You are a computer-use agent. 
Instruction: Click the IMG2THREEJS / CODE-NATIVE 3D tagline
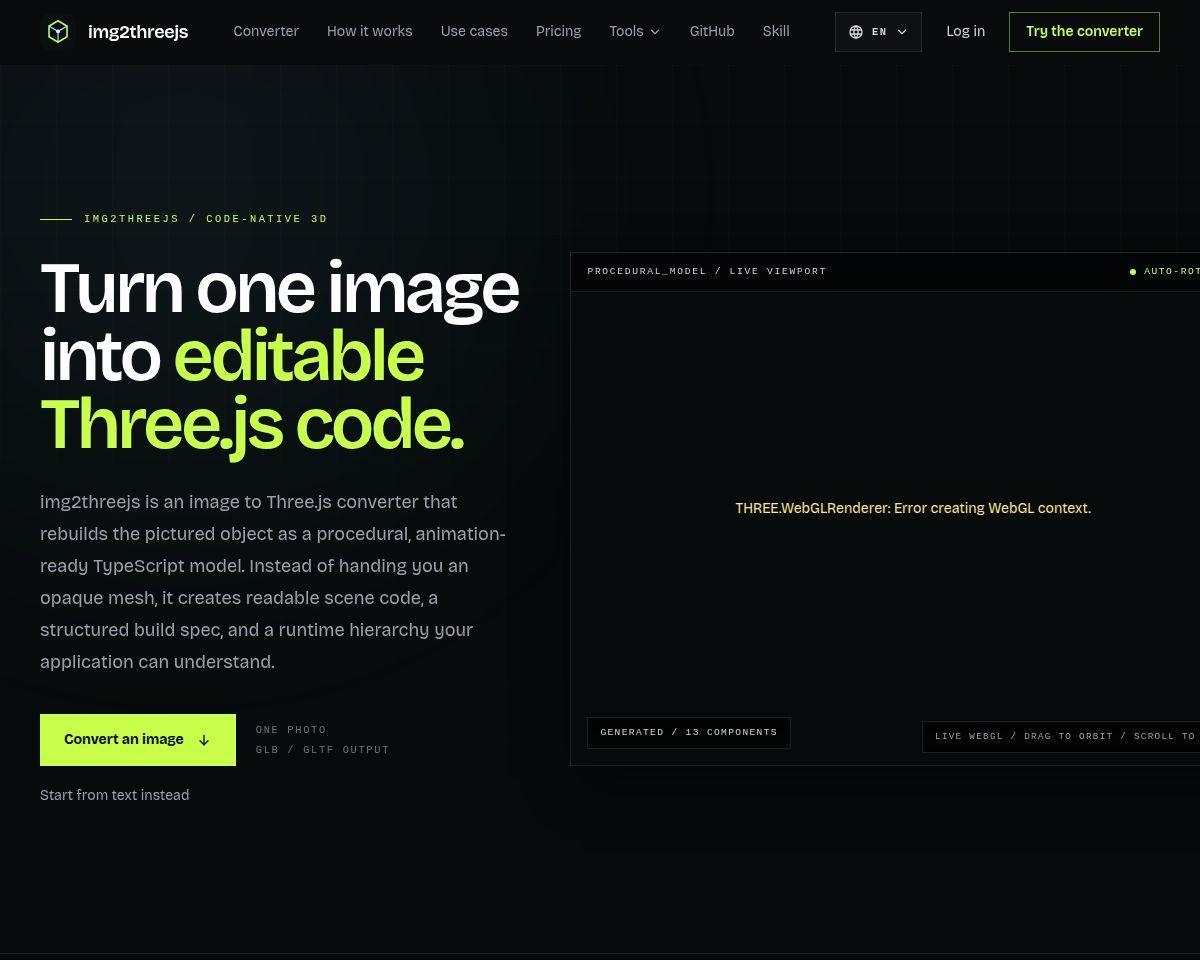click(x=206, y=218)
